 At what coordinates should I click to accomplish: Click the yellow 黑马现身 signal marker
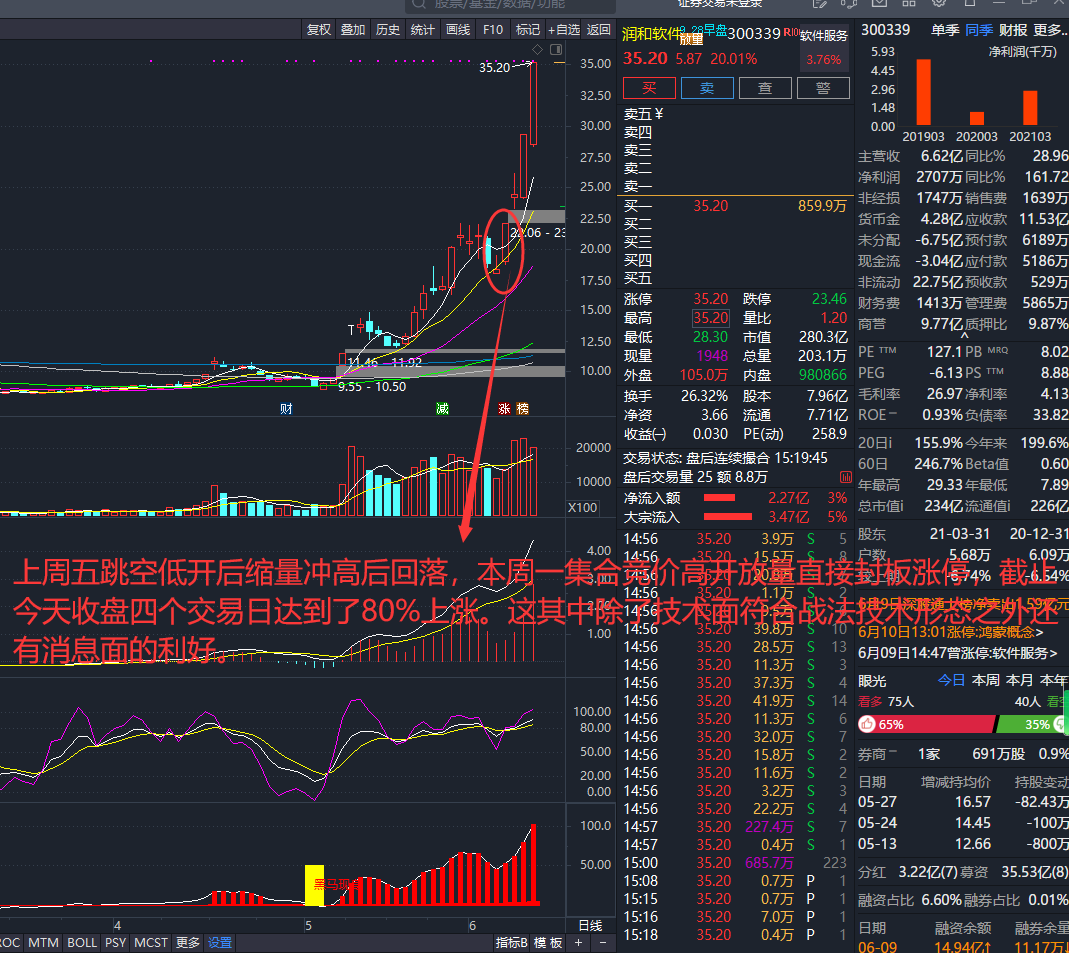[314, 885]
